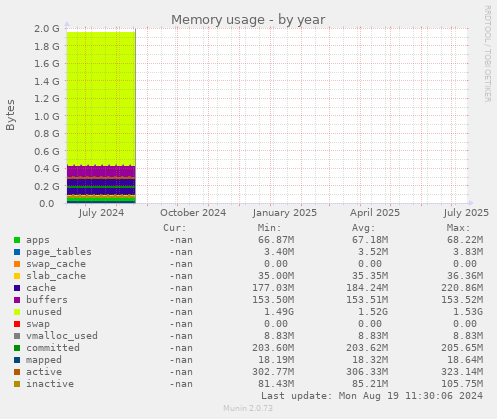Click the 'cache' legend label

click(x=41, y=288)
